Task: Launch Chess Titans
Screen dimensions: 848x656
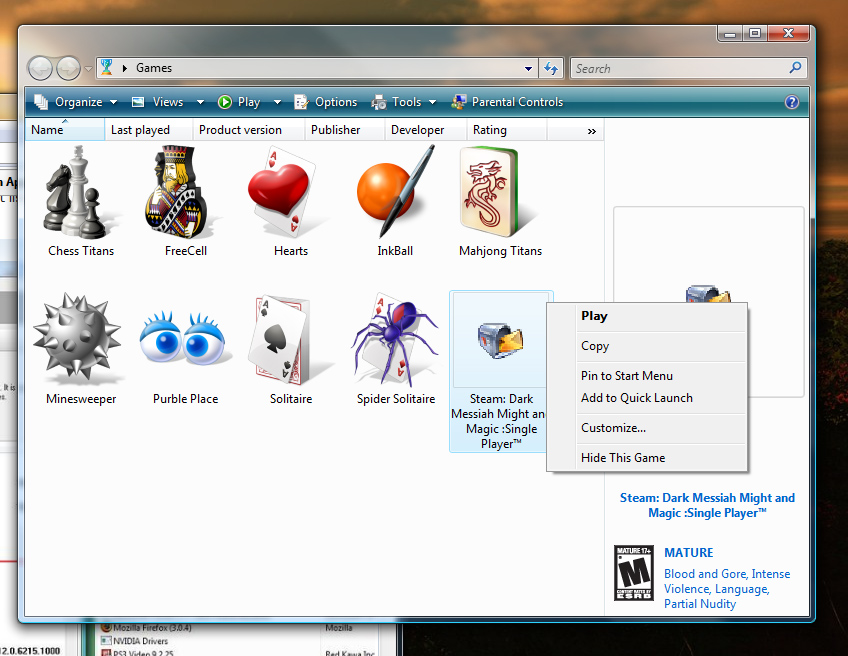Action: (80, 195)
